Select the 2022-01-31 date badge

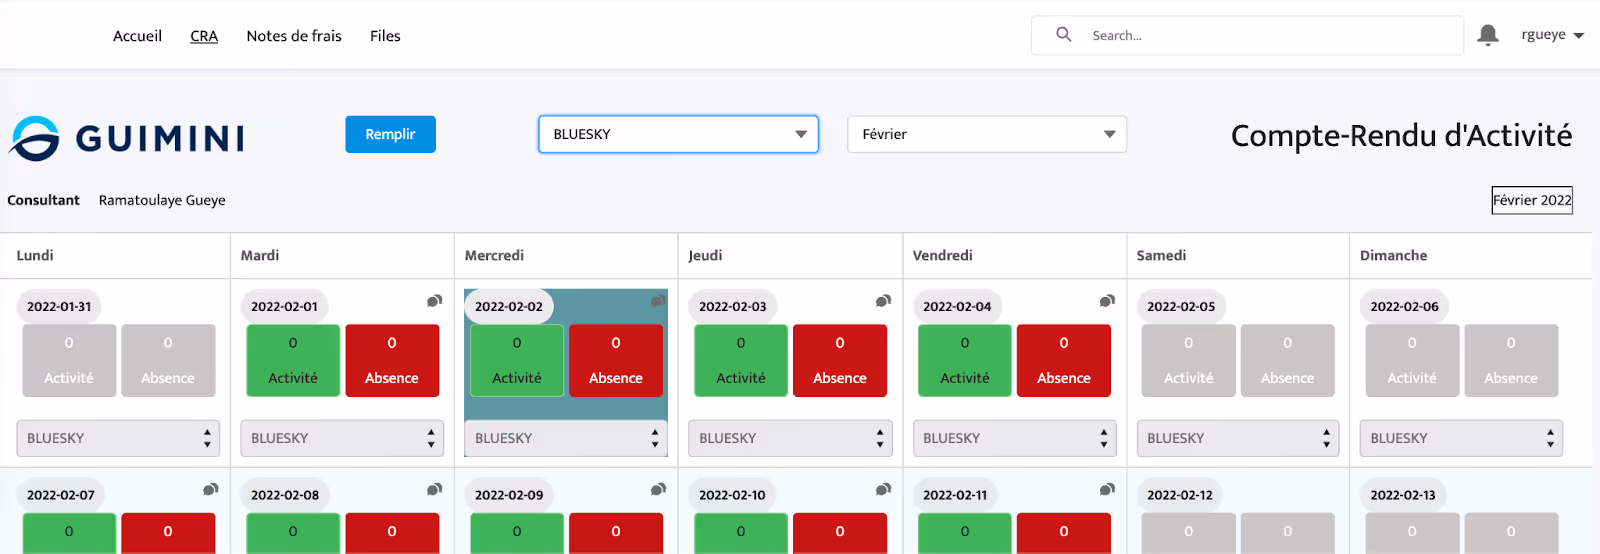(59, 306)
